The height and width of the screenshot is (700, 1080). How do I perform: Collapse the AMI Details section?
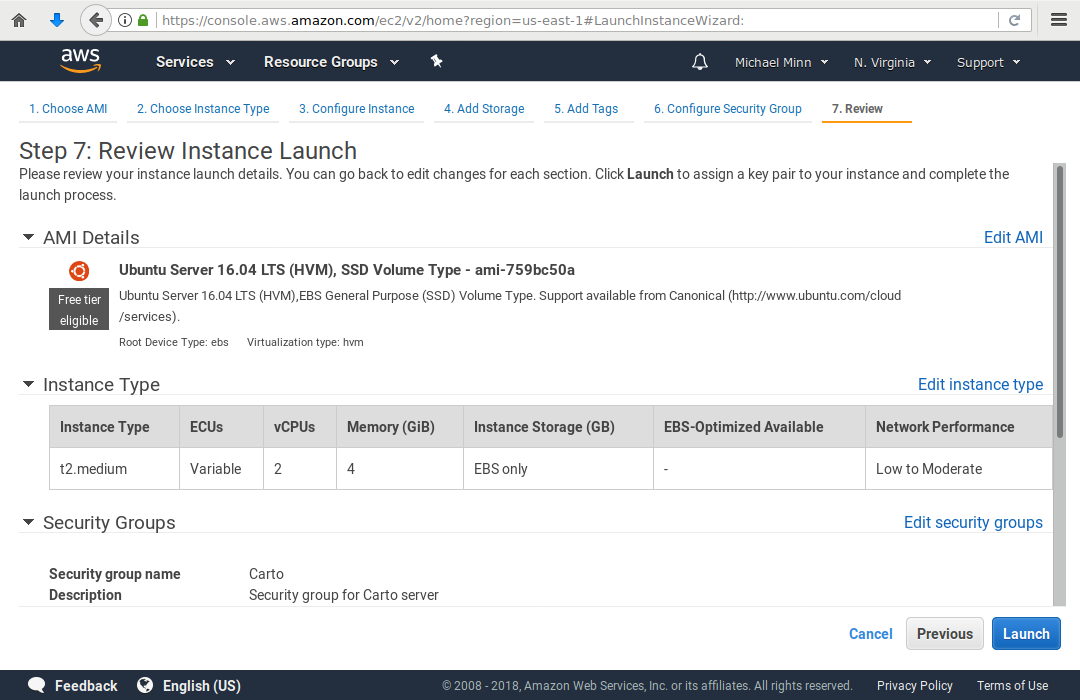point(28,238)
